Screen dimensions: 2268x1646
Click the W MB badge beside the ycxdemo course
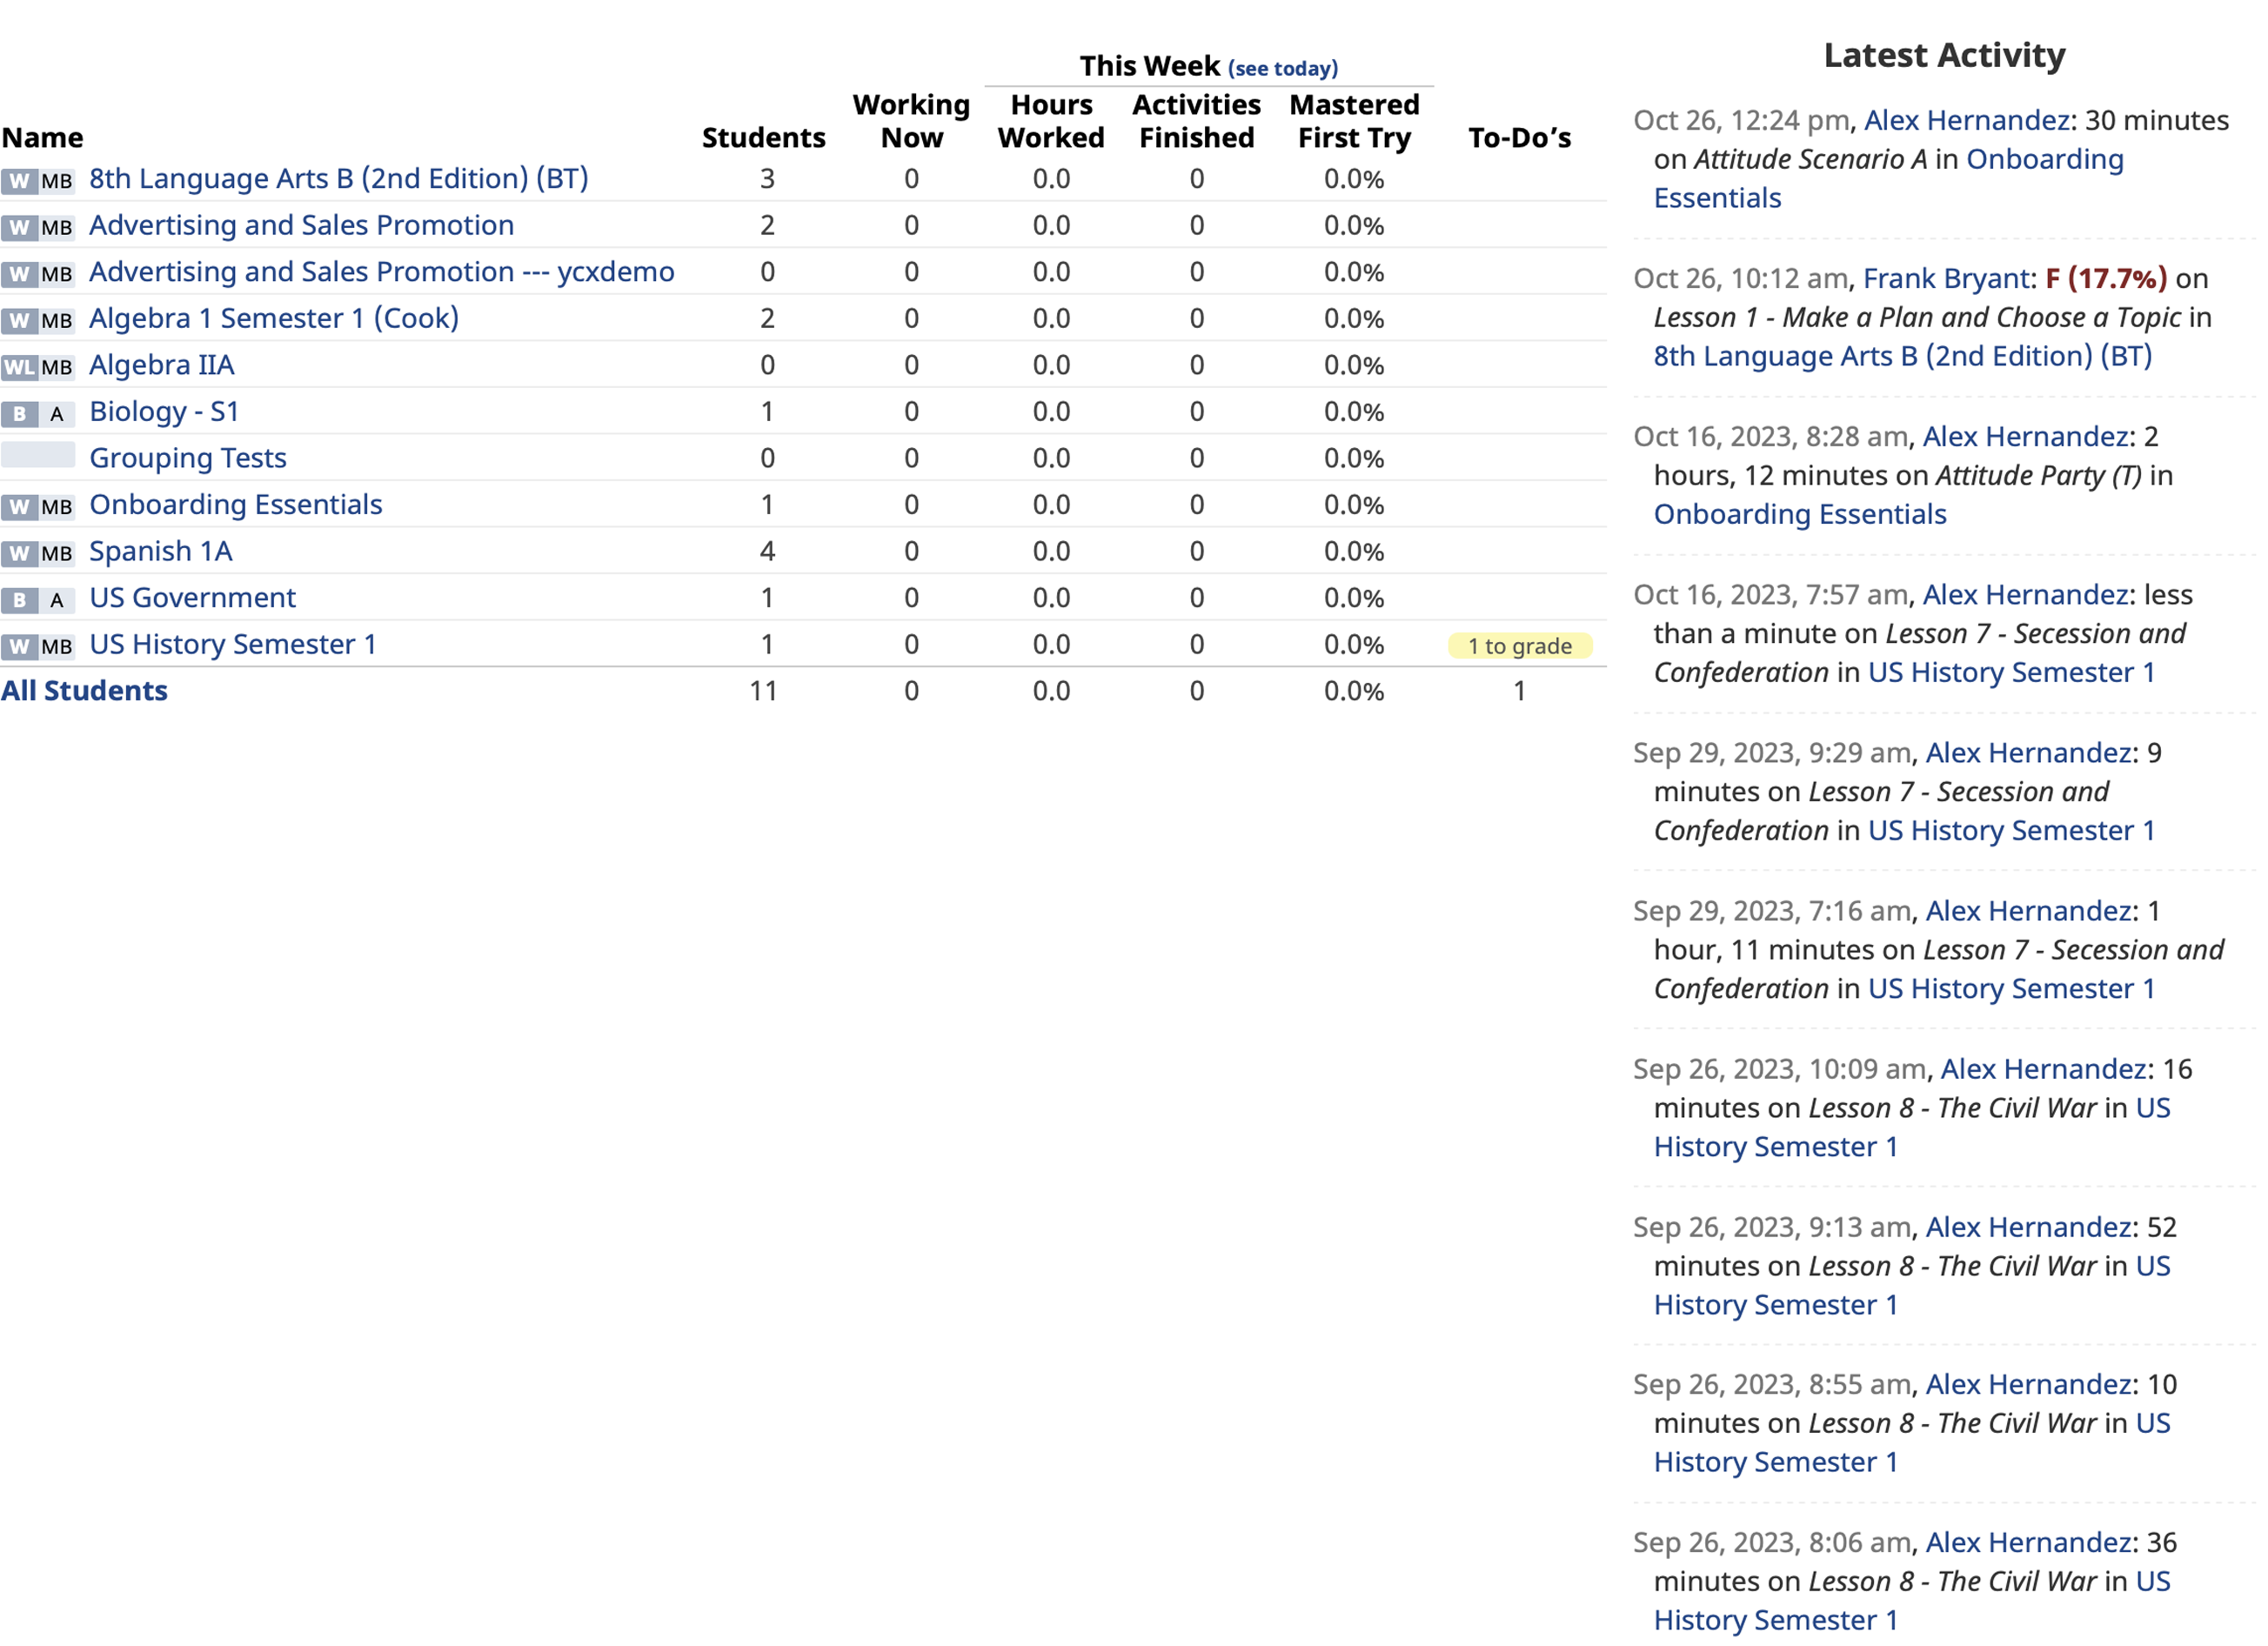click(38, 274)
